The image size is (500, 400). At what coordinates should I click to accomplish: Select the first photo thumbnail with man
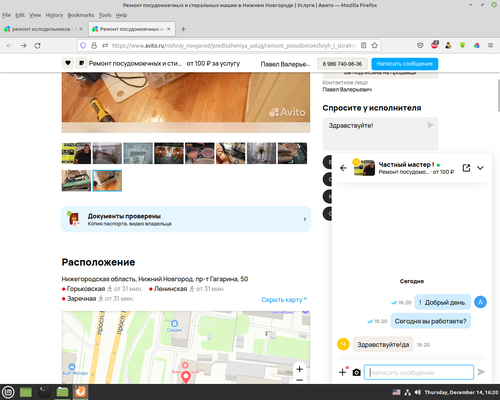(76, 153)
